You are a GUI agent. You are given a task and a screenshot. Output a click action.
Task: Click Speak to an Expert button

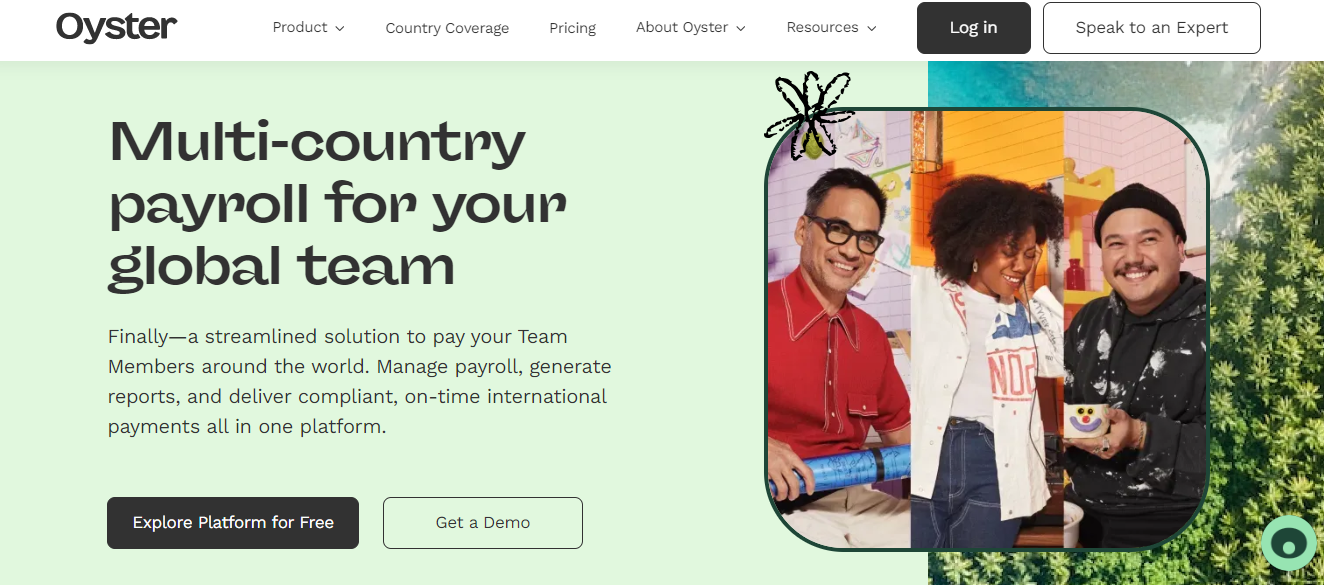coord(1152,28)
